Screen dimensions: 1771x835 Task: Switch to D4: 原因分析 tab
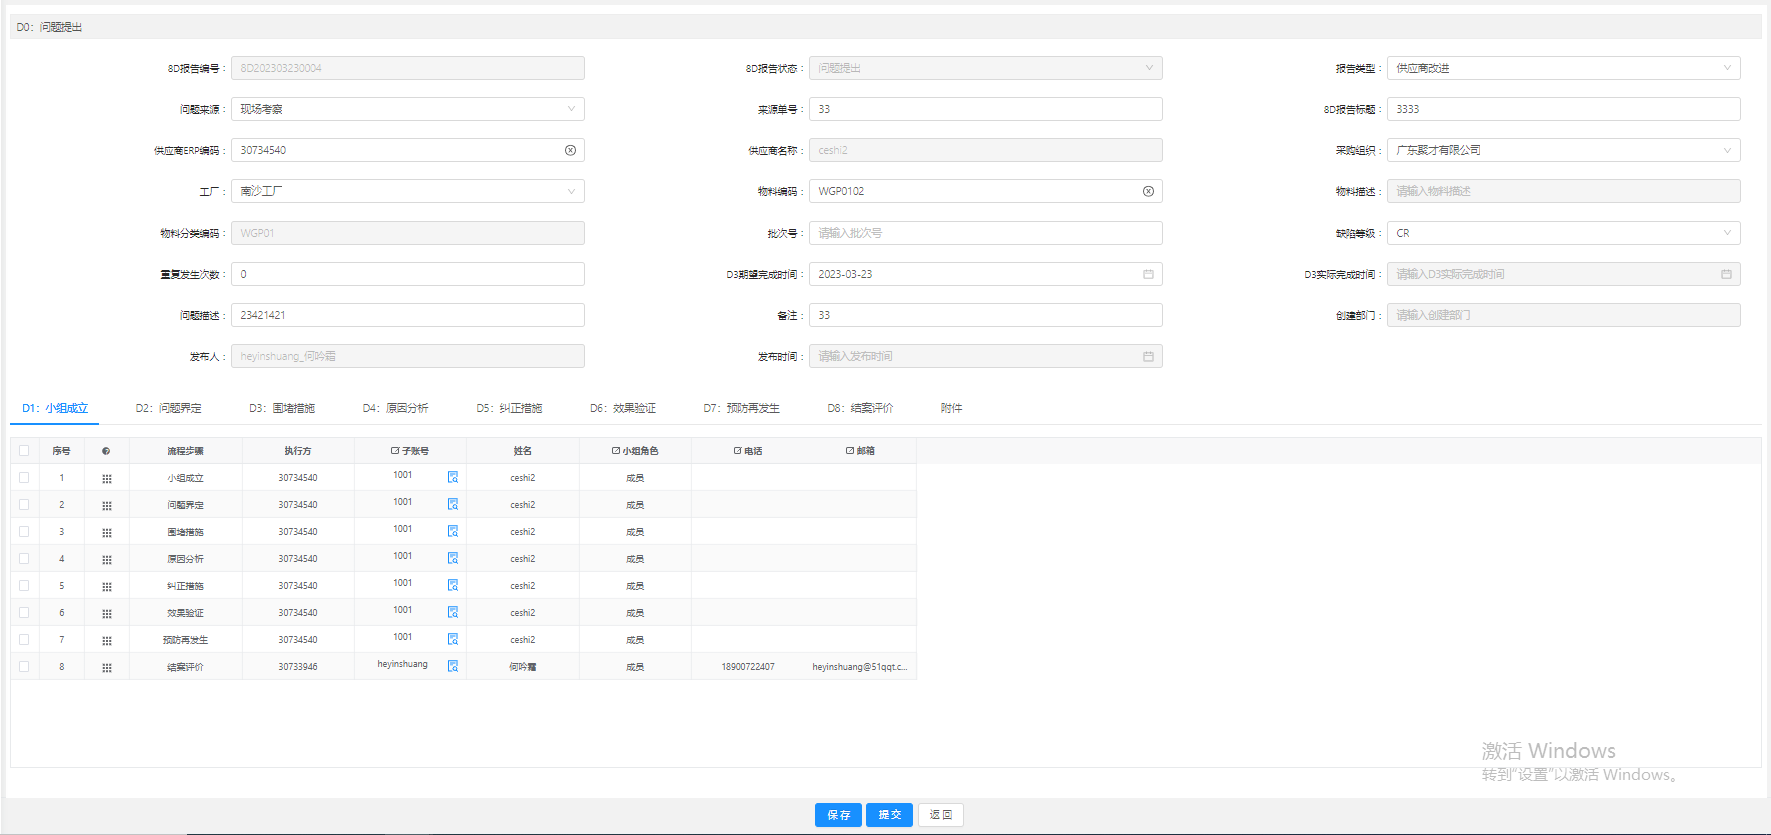point(395,408)
